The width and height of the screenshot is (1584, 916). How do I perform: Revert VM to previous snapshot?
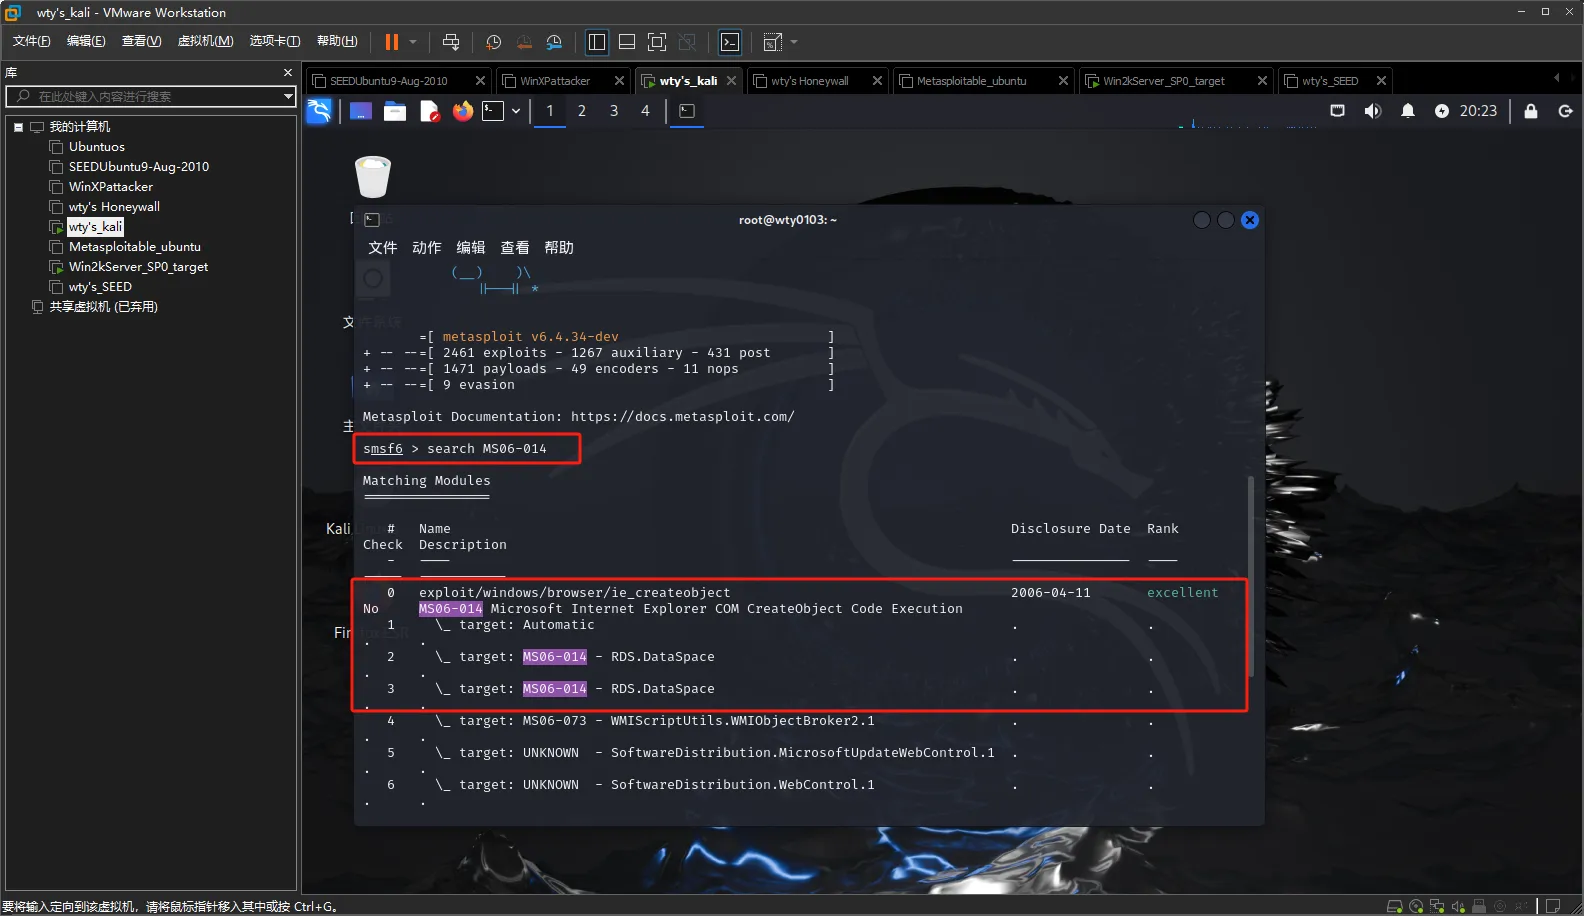[x=524, y=42]
